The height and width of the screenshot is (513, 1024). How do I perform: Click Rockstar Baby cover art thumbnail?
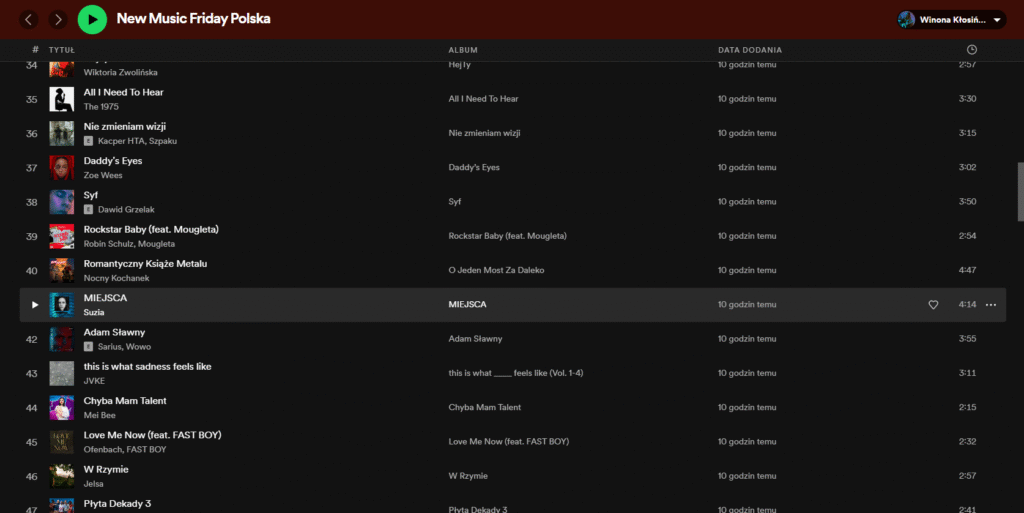[62, 236]
